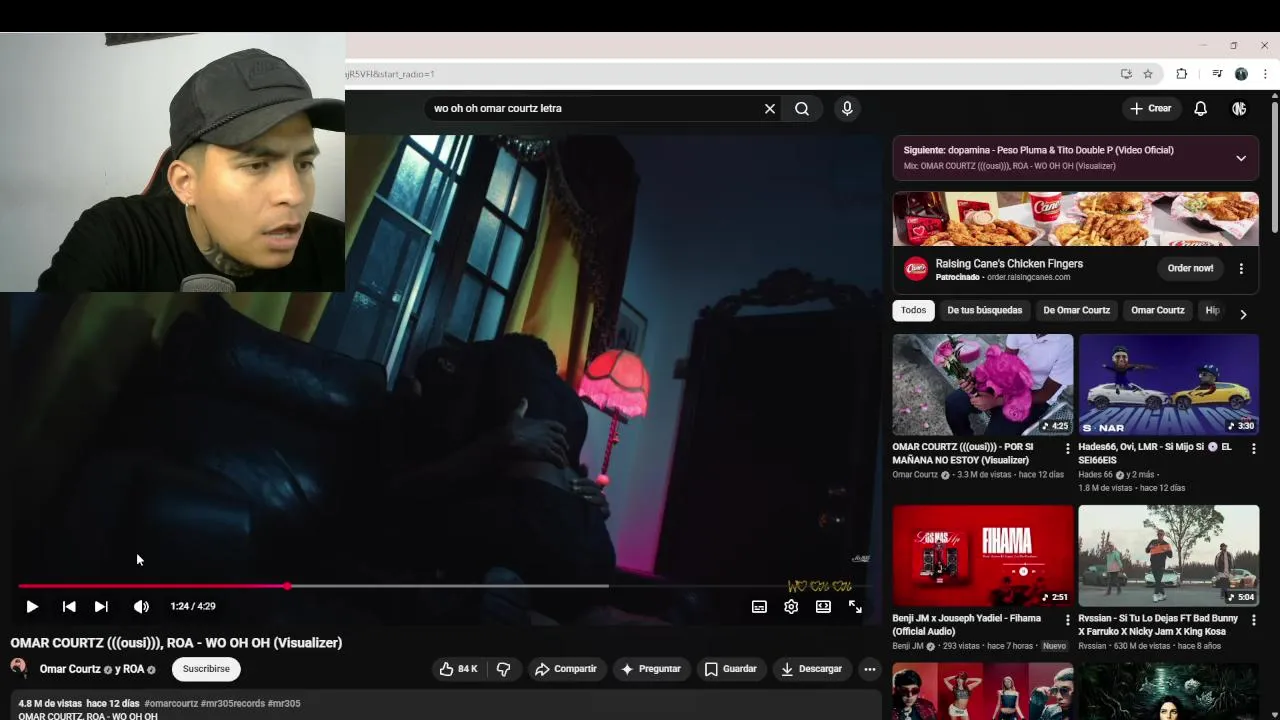Mute the video volume

tap(141, 606)
